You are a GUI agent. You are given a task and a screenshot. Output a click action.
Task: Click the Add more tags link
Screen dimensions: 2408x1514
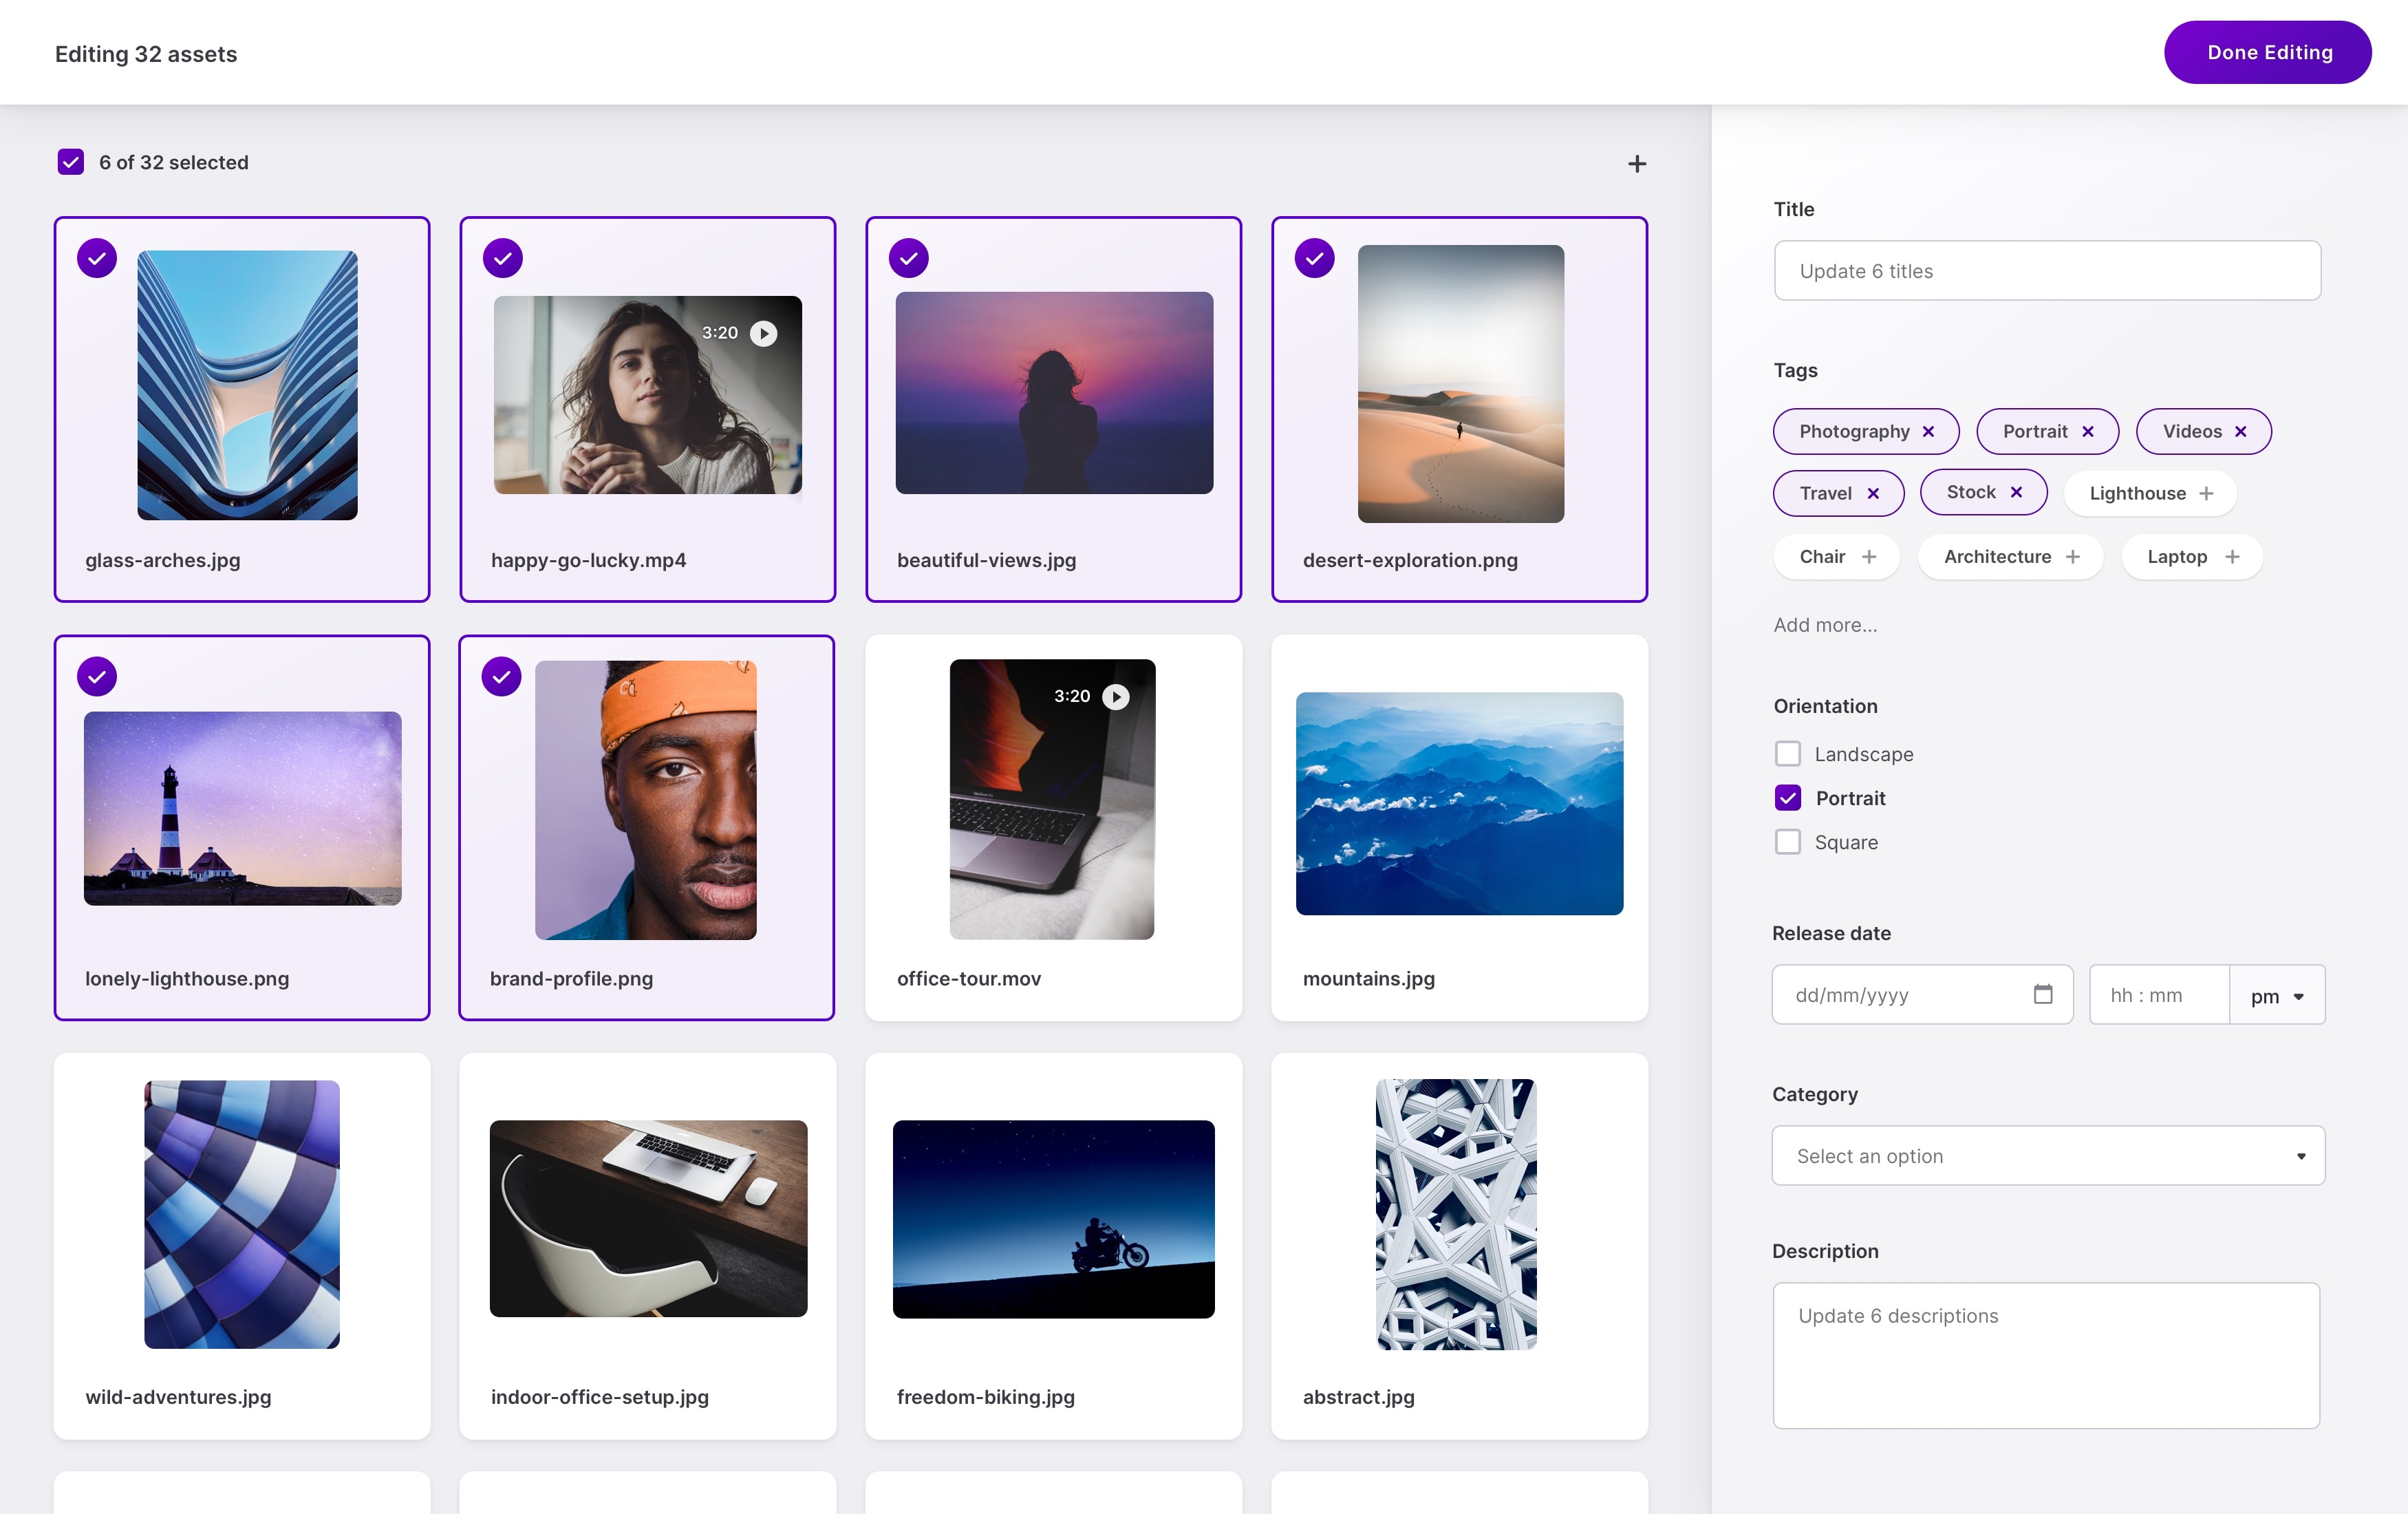click(x=1824, y=624)
